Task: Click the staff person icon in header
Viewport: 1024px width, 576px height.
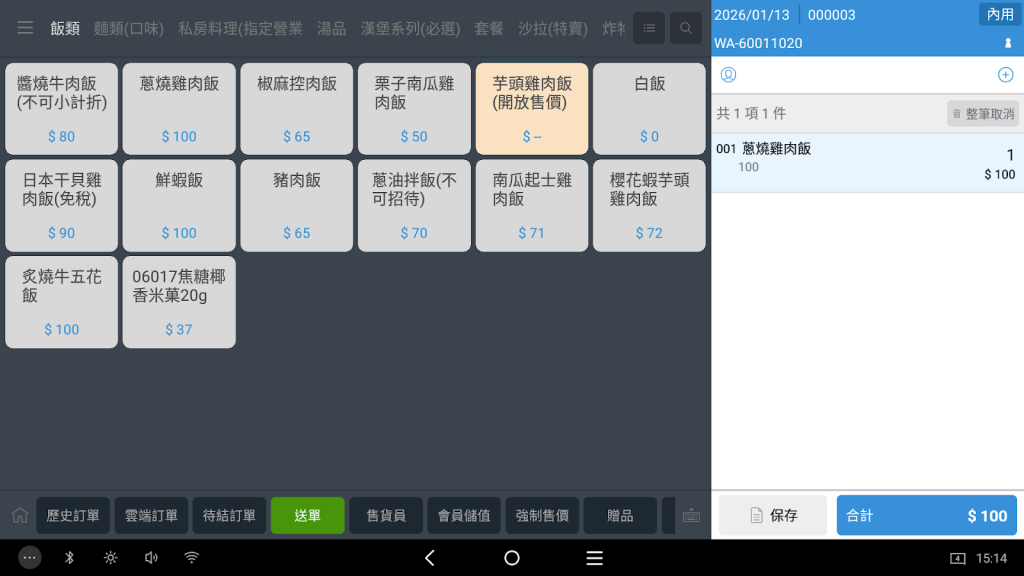Action: 1007,44
